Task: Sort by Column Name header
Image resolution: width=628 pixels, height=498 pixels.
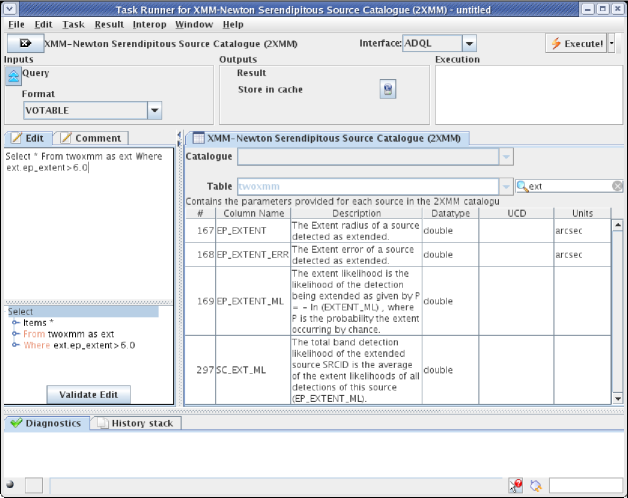Action: pos(253,213)
